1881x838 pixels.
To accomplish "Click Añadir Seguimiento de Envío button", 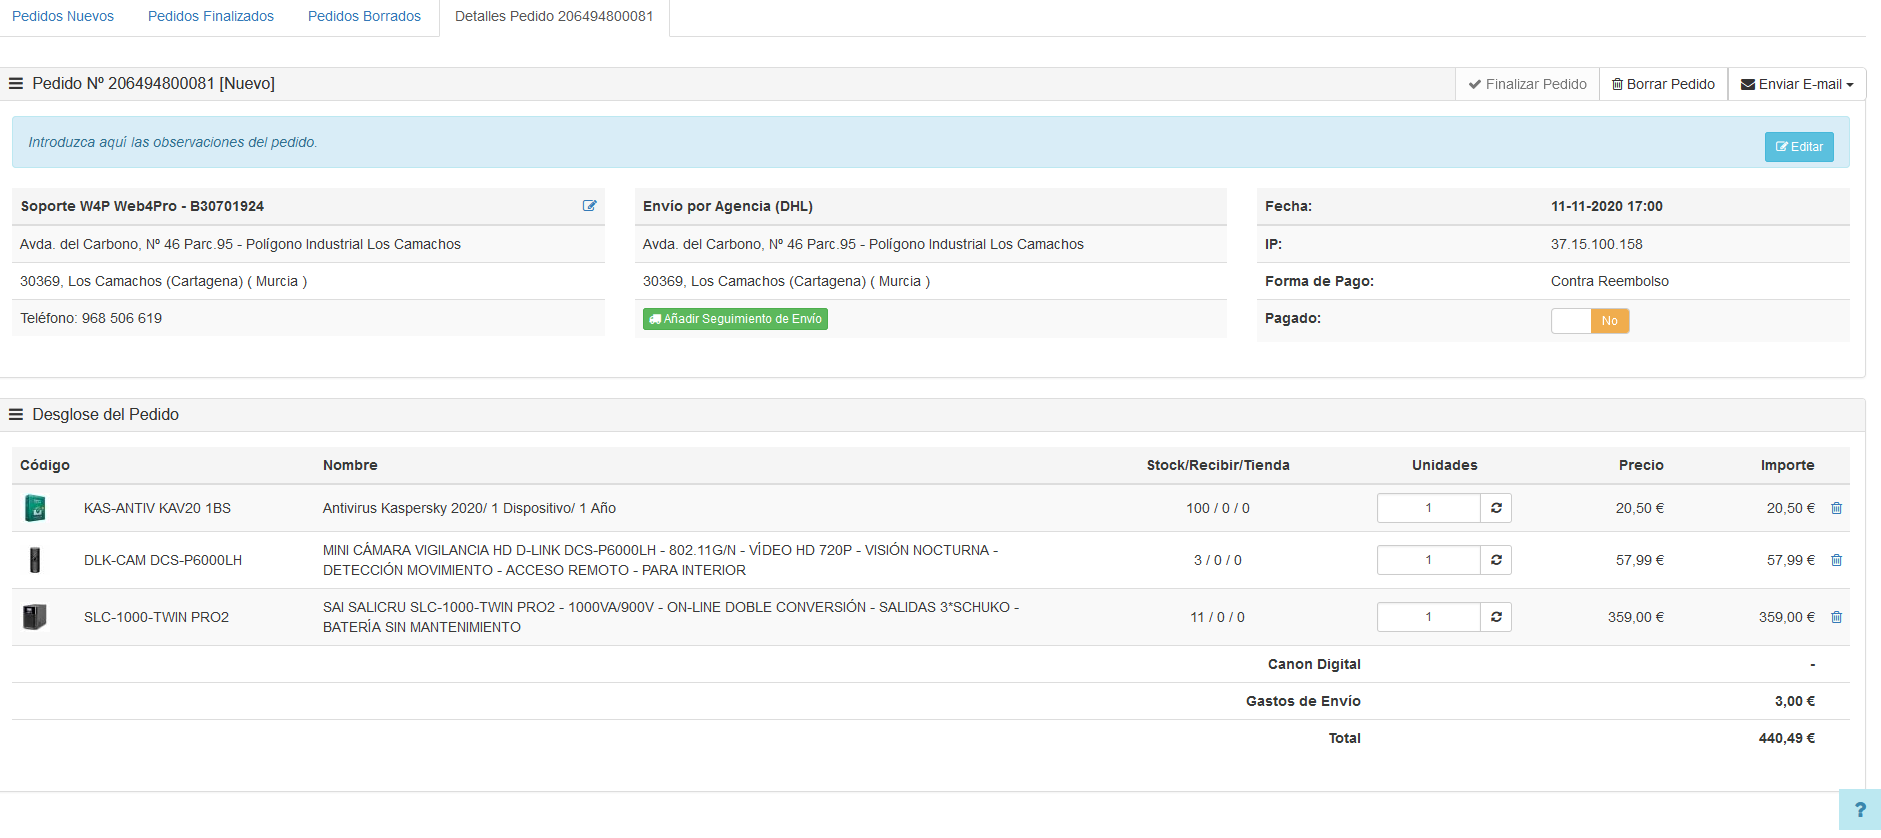I will pos(735,319).
